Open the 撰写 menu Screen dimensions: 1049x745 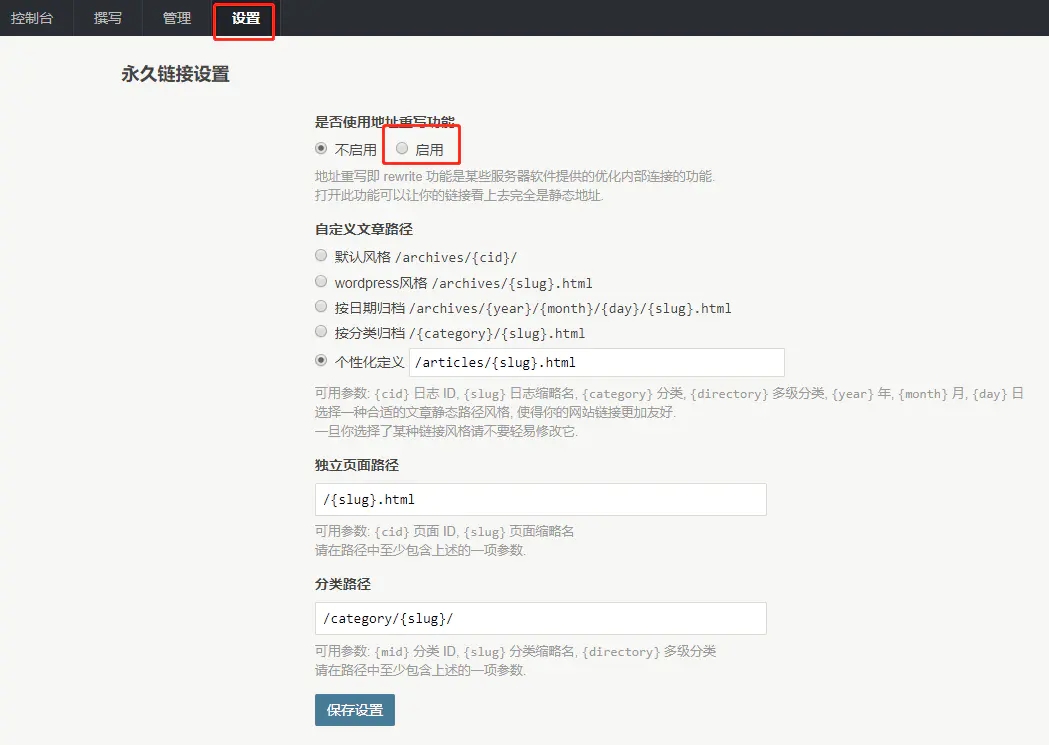[x=107, y=18]
